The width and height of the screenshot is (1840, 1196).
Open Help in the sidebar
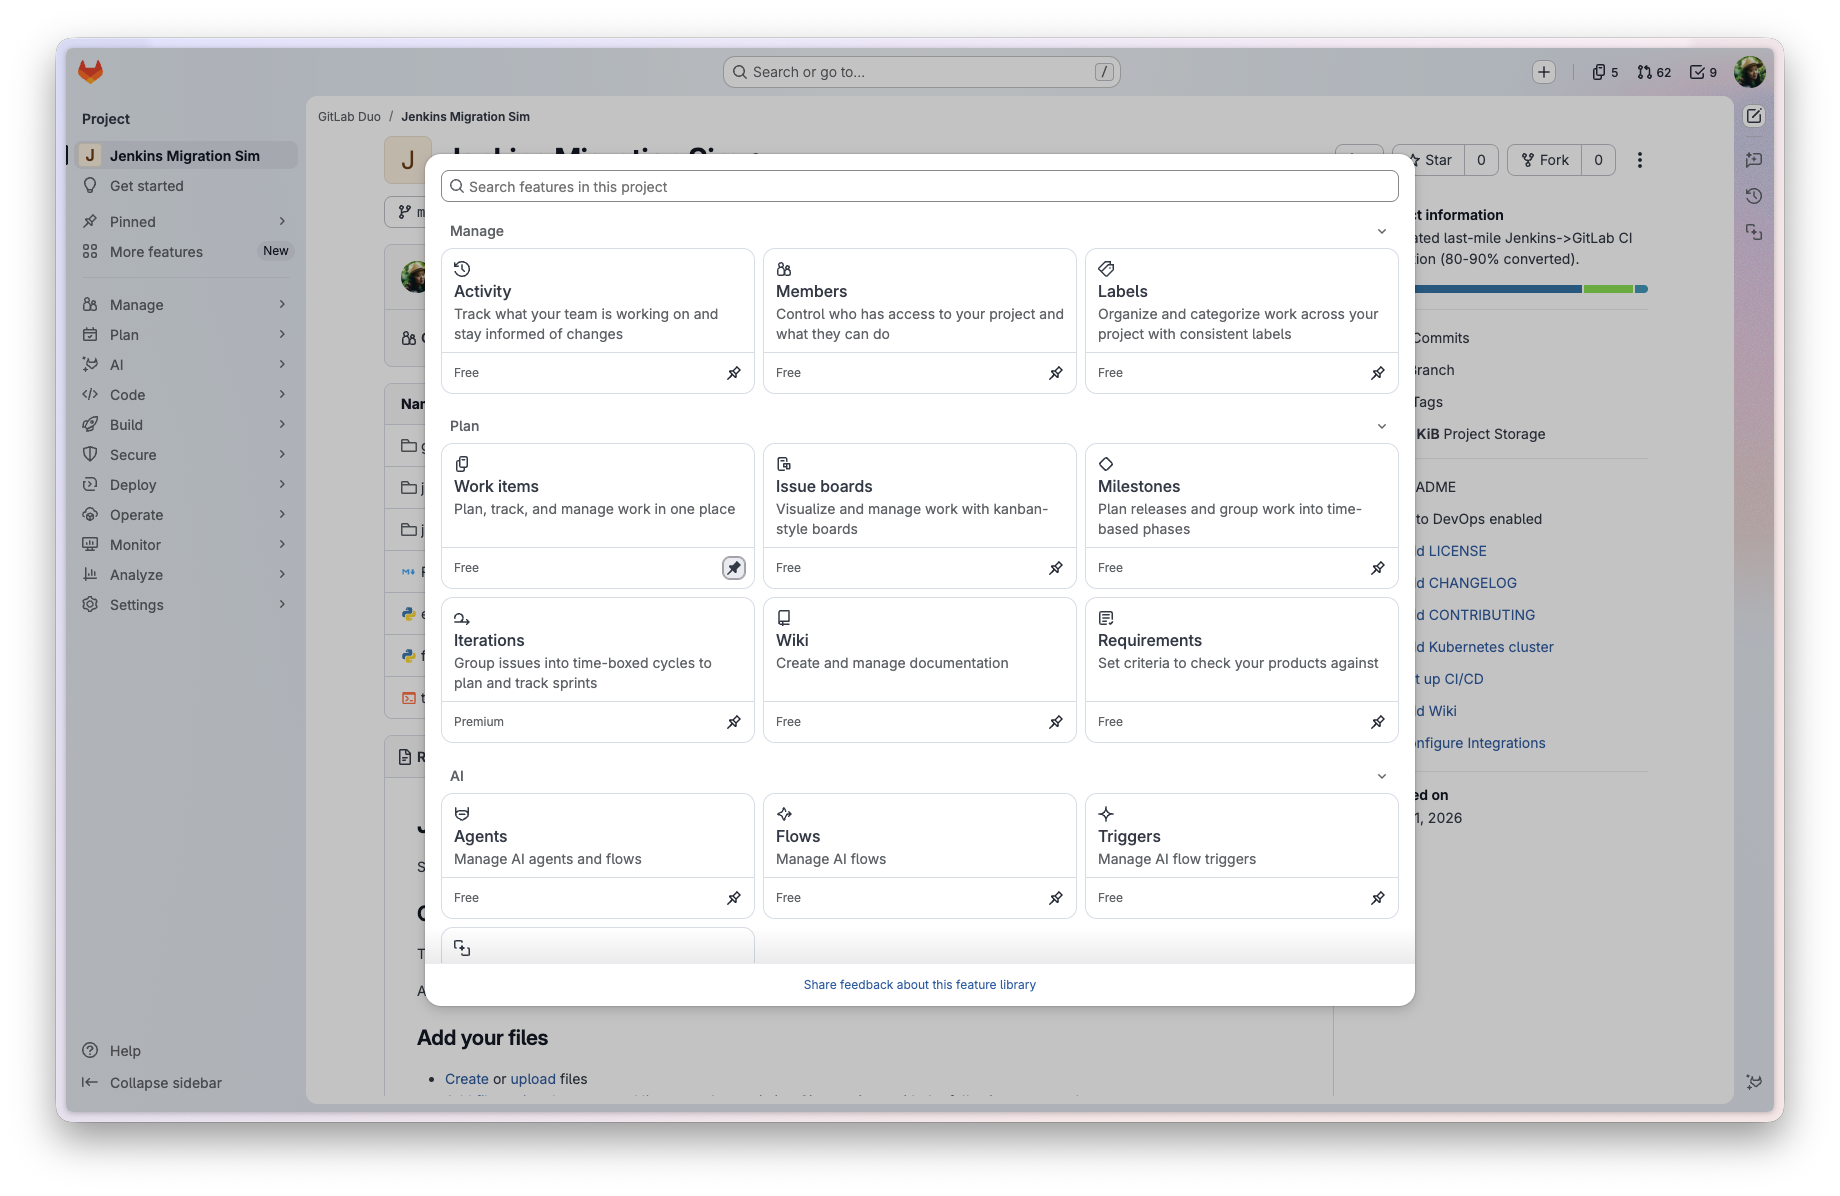tap(112, 1051)
